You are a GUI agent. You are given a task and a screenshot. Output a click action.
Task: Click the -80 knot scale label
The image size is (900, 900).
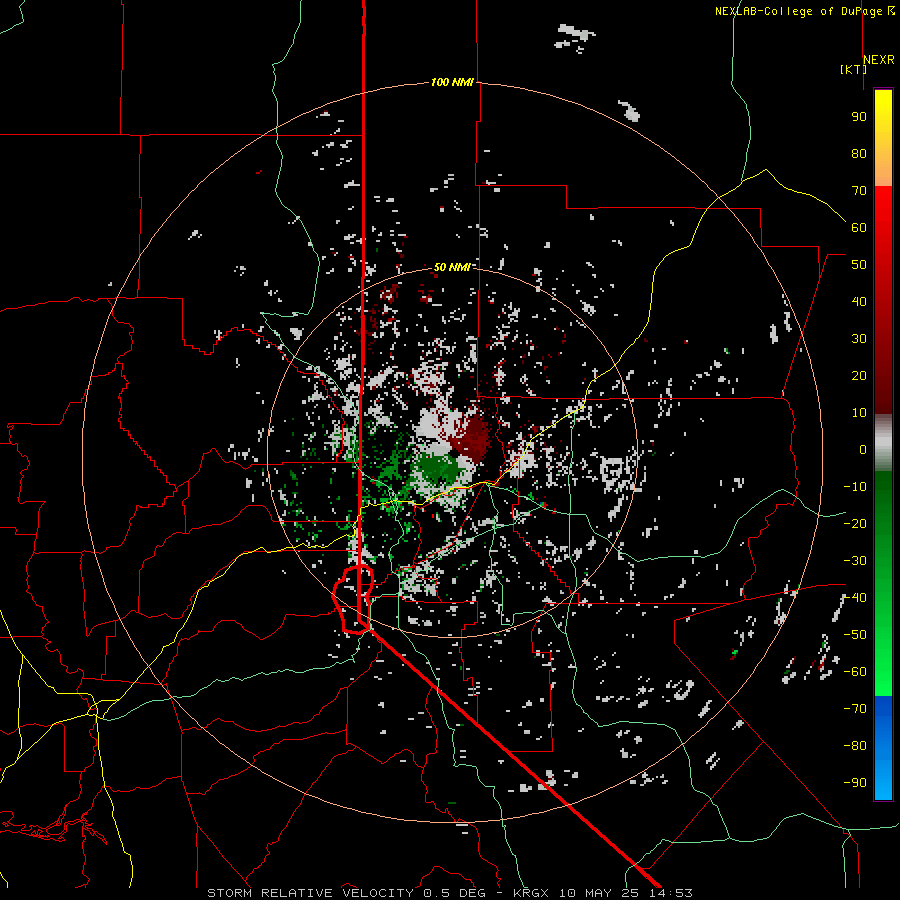[x=855, y=746]
